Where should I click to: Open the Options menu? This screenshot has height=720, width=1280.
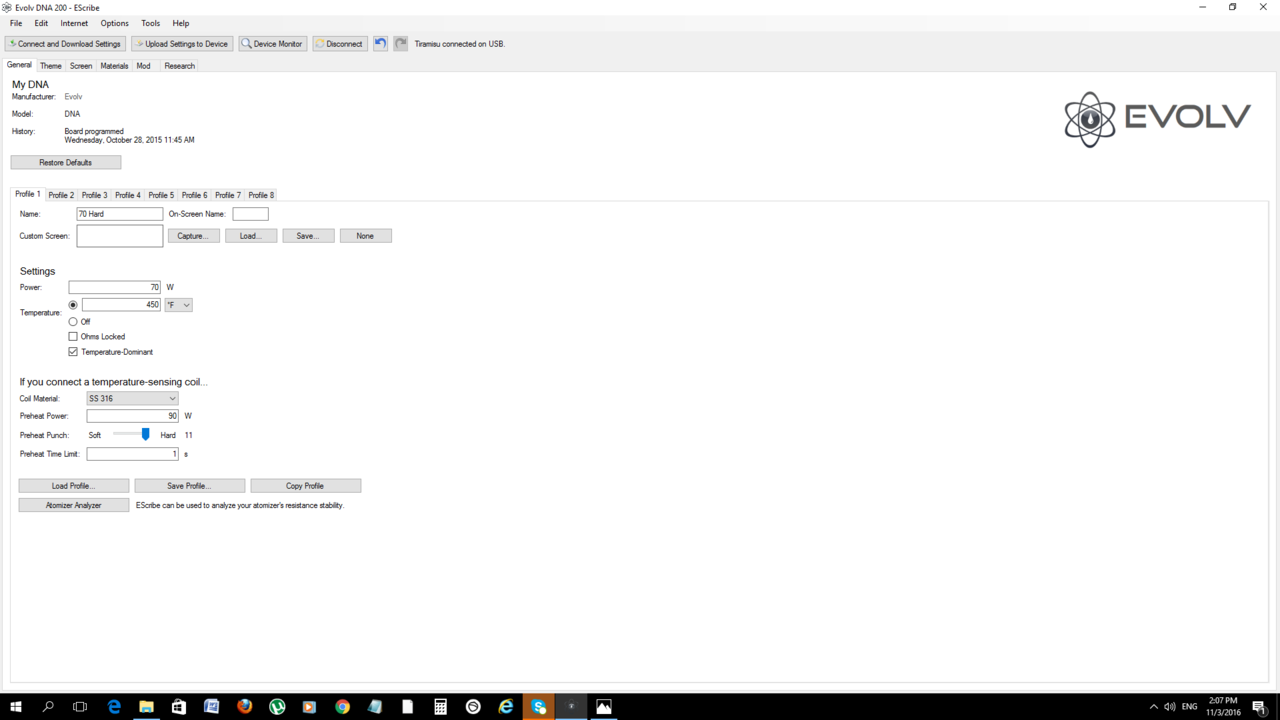click(114, 23)
